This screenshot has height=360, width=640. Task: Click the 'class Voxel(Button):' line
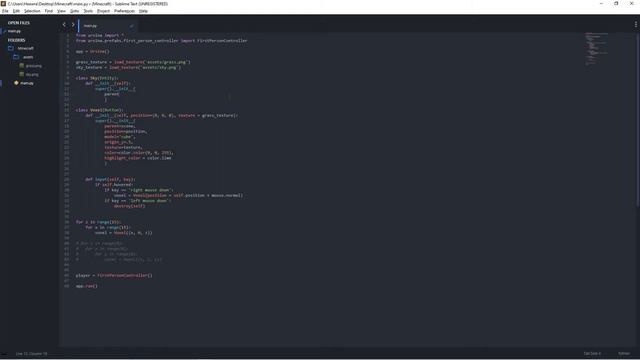pyautogui.click(x=99, y=110)
